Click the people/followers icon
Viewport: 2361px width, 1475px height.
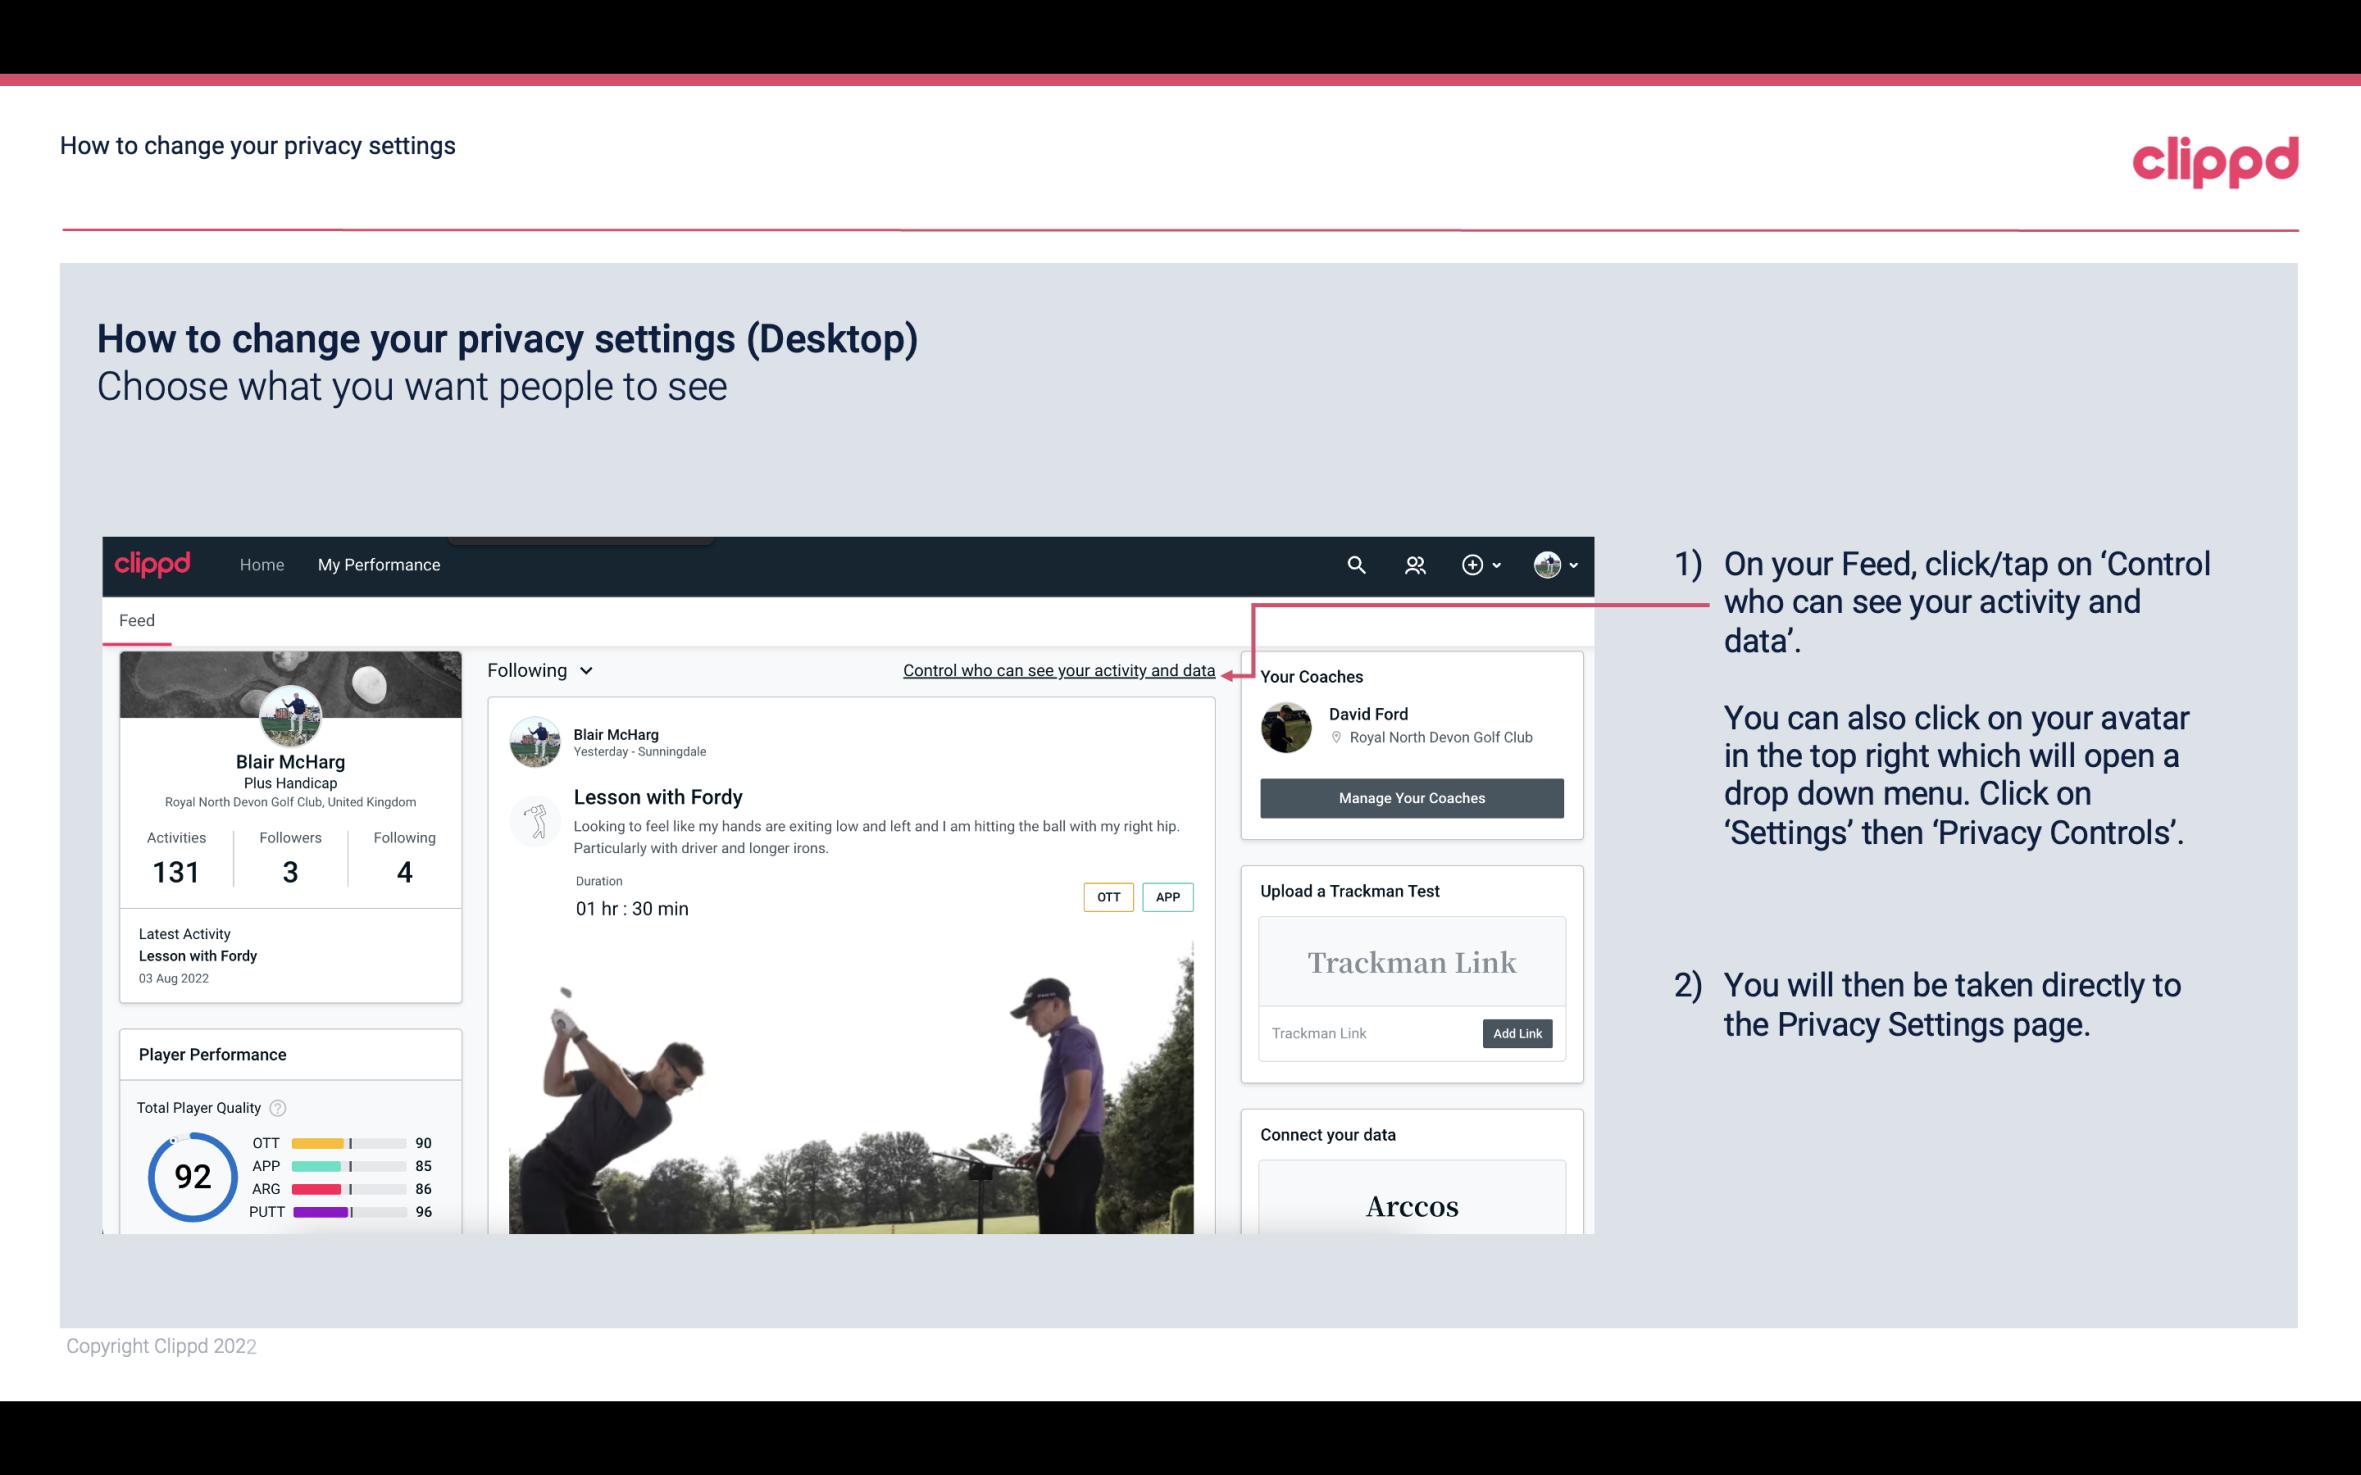[1413, 564]
